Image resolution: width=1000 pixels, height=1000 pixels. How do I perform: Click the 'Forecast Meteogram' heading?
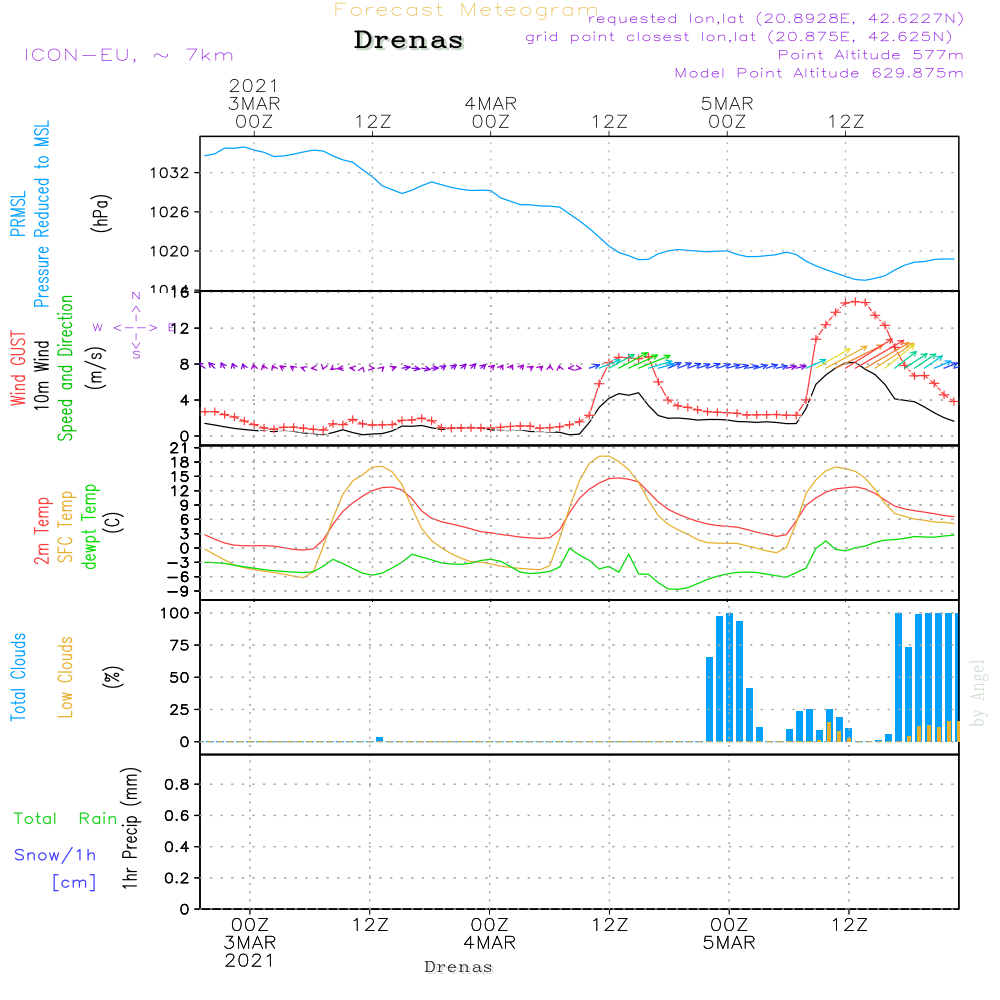point(466,10)
